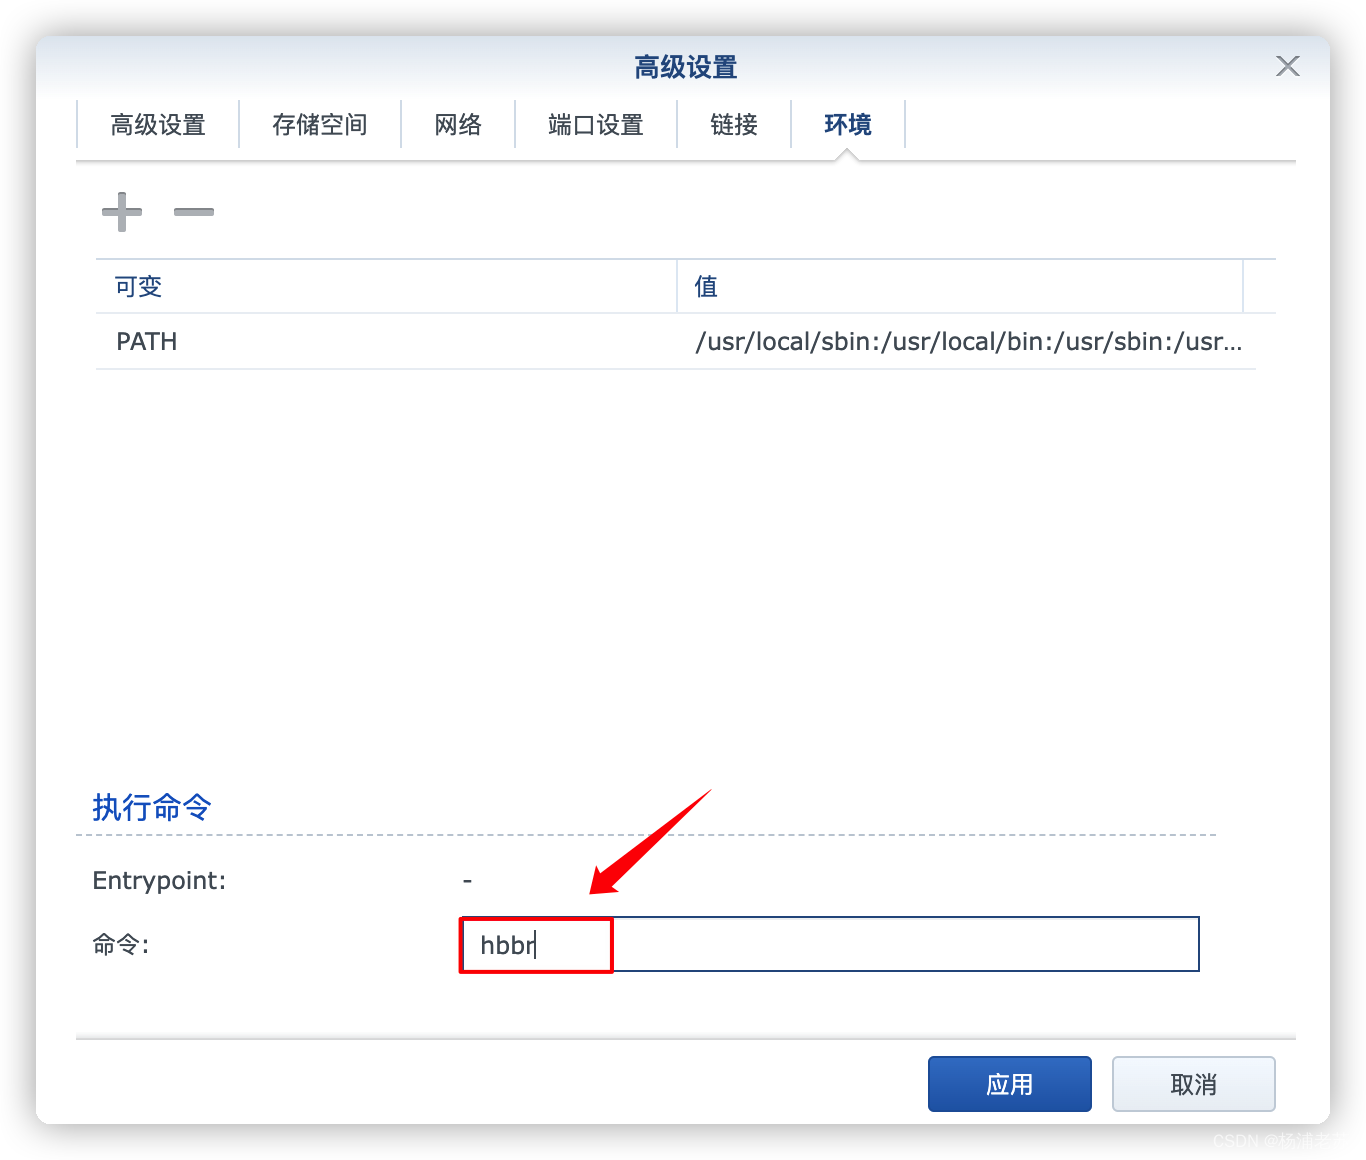
Task: Switch to the 存储空间 tab
Action: (x=320, y=124)
